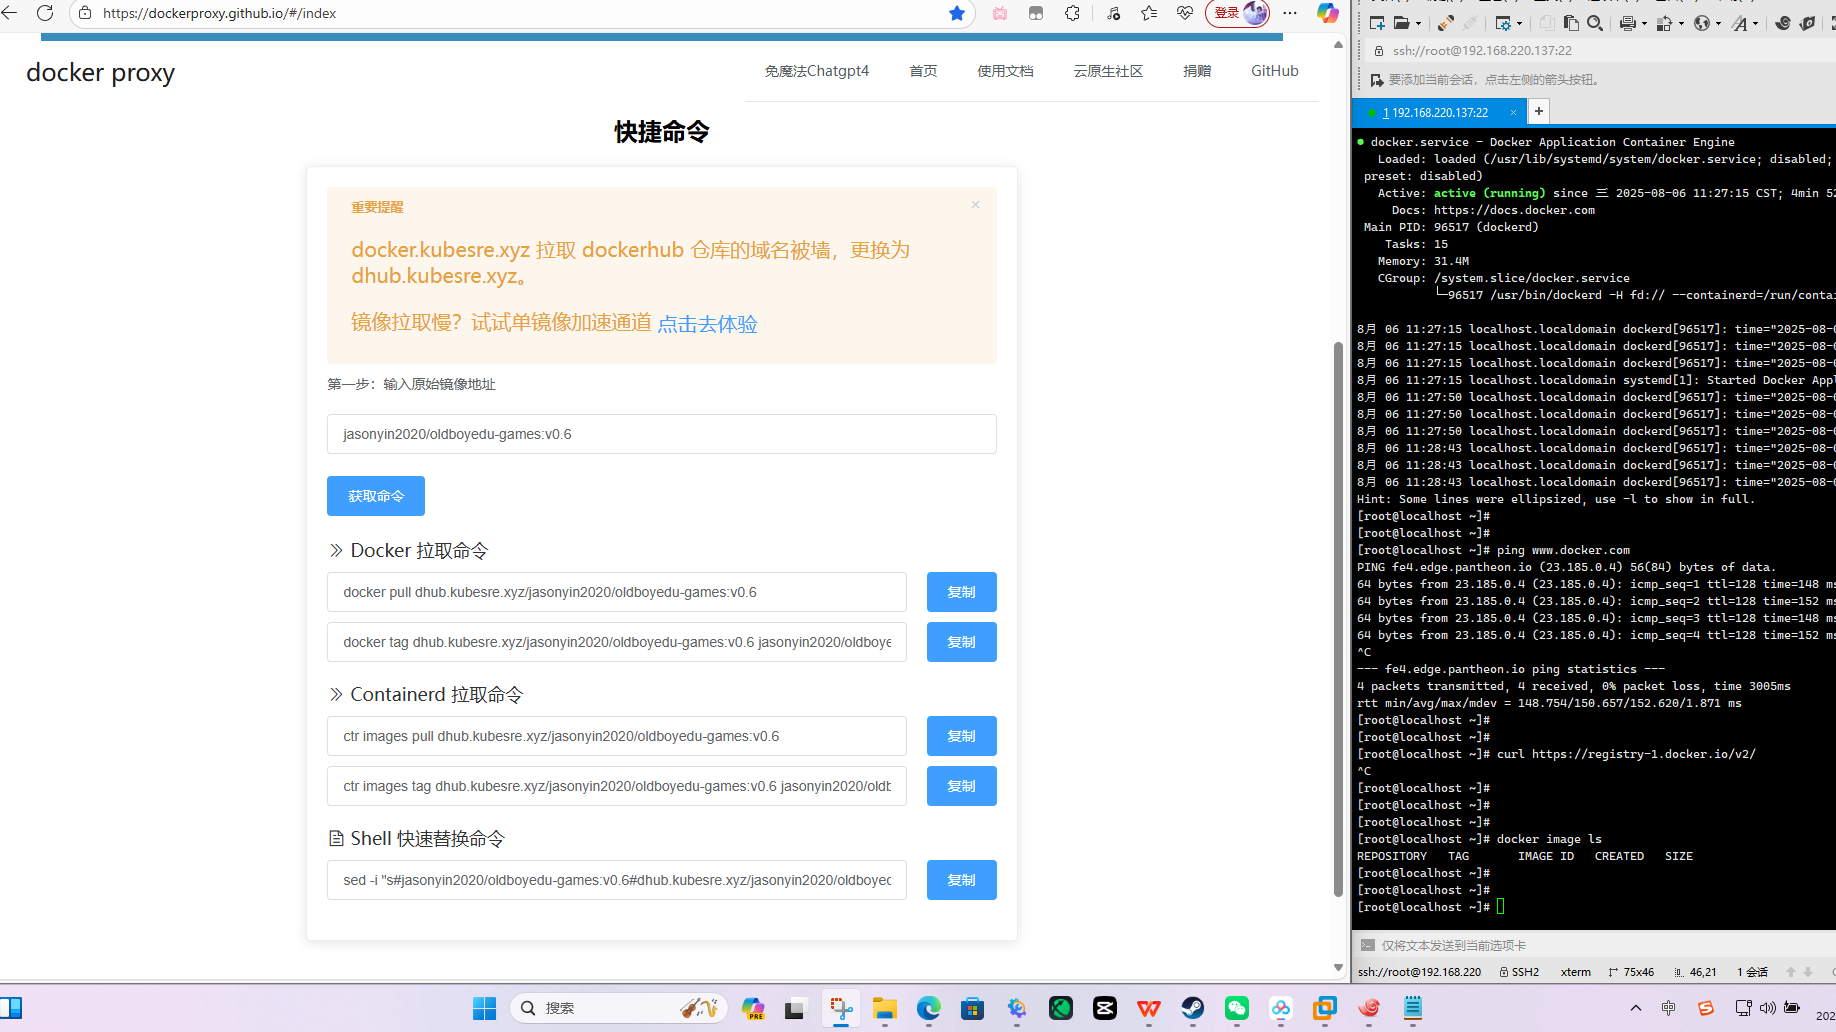Open 使用文档 navigation link
This screenshot has width=1836, height=1032.
click(1005, 71)
